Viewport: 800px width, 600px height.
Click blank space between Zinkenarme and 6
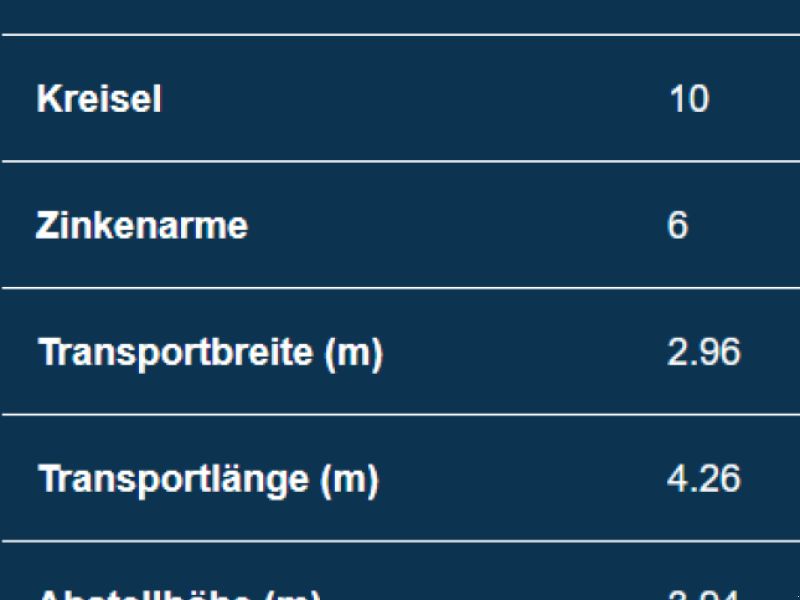click(457, 225)
